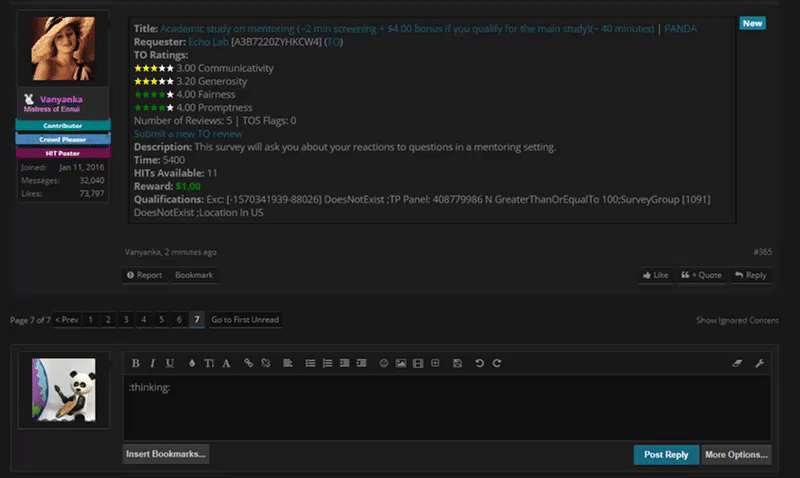800x478 pixels.
Task: Open the smilies picker
Action: pyautogui.click(x=384, y=363)
